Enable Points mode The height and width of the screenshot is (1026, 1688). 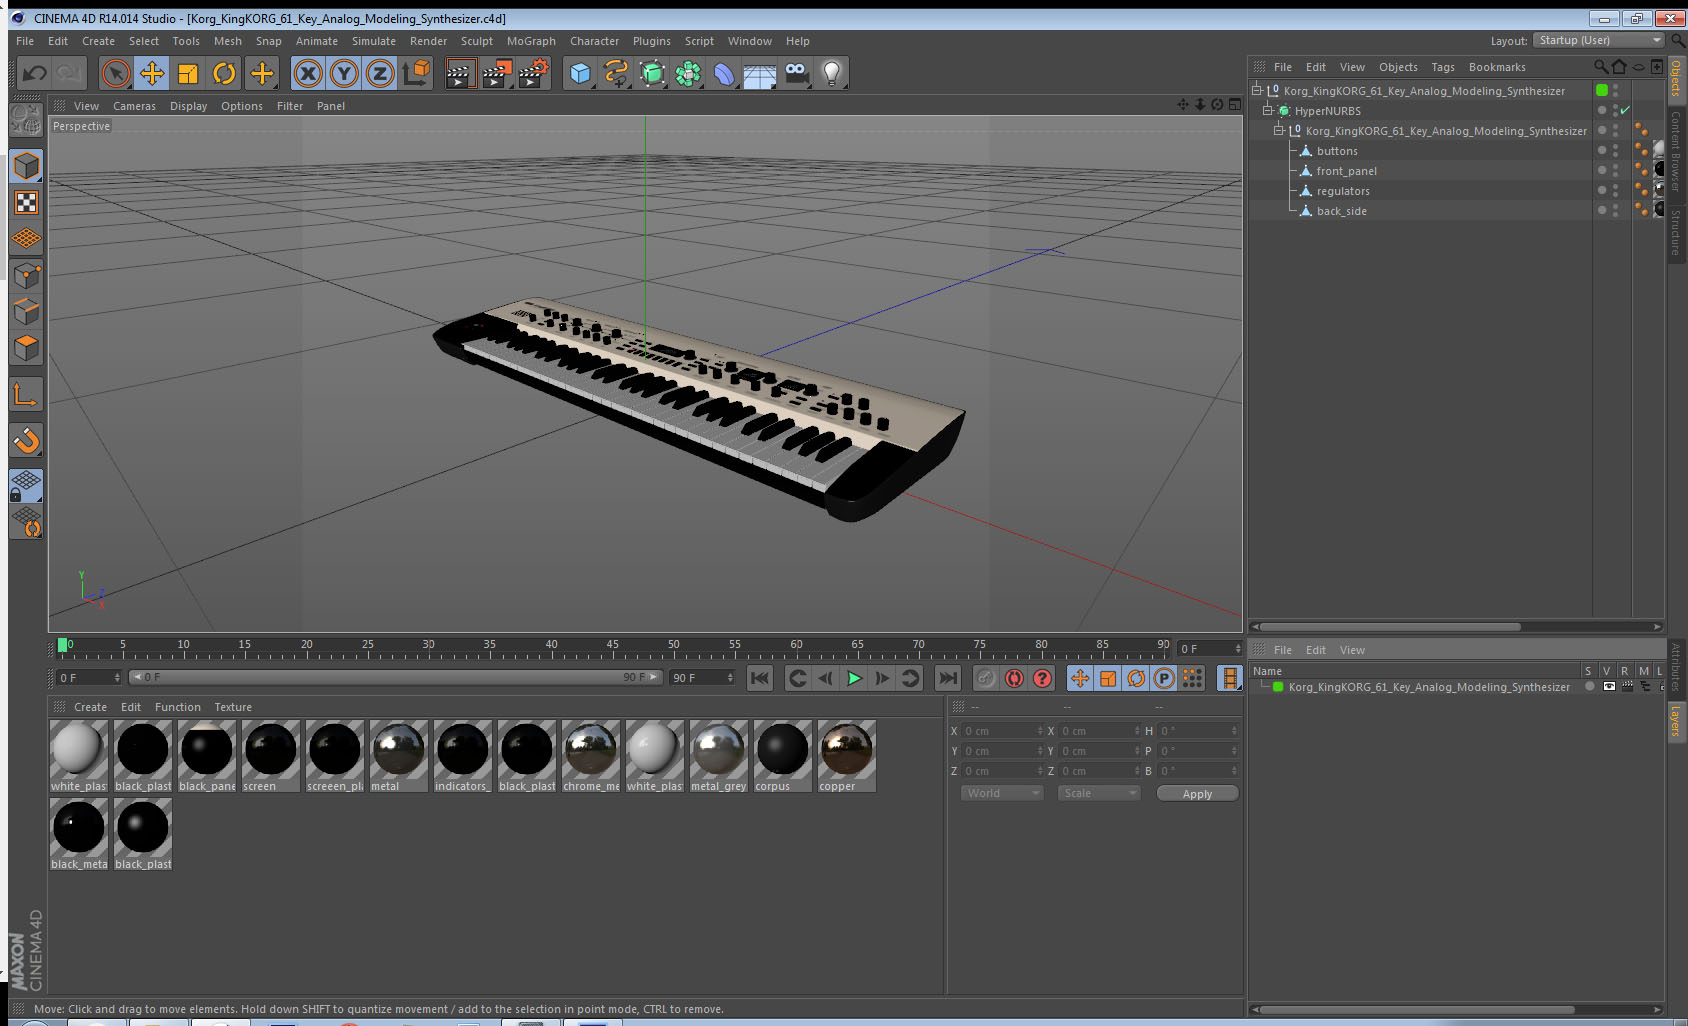(x=27, y=275)
